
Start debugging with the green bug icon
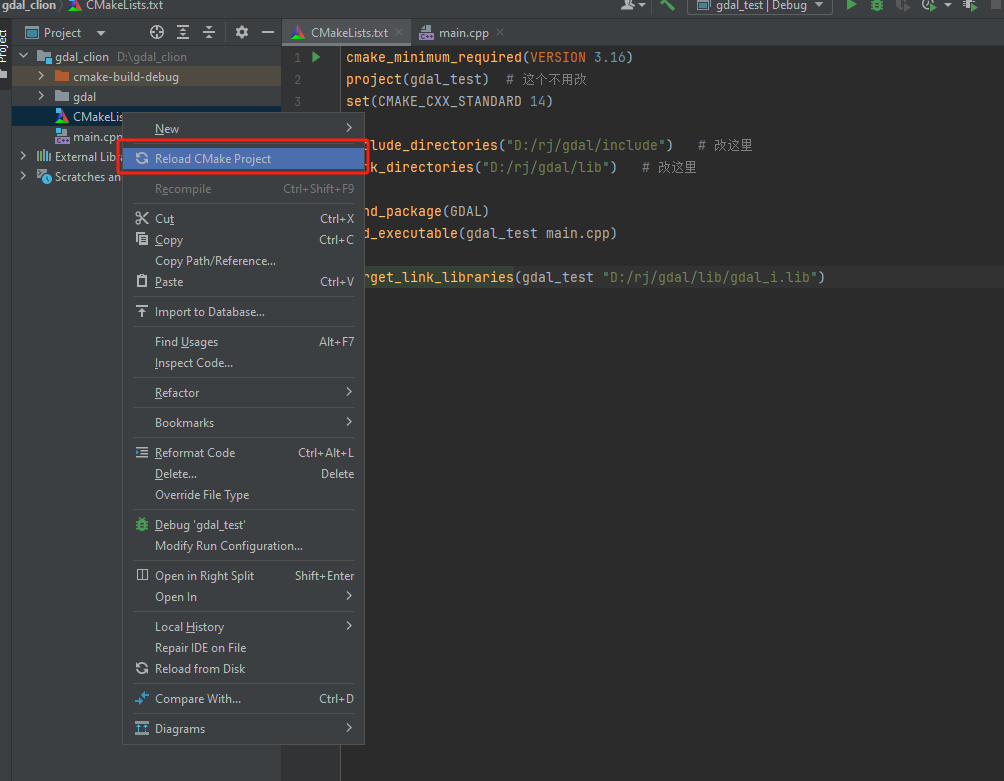(x=877, y=6)
